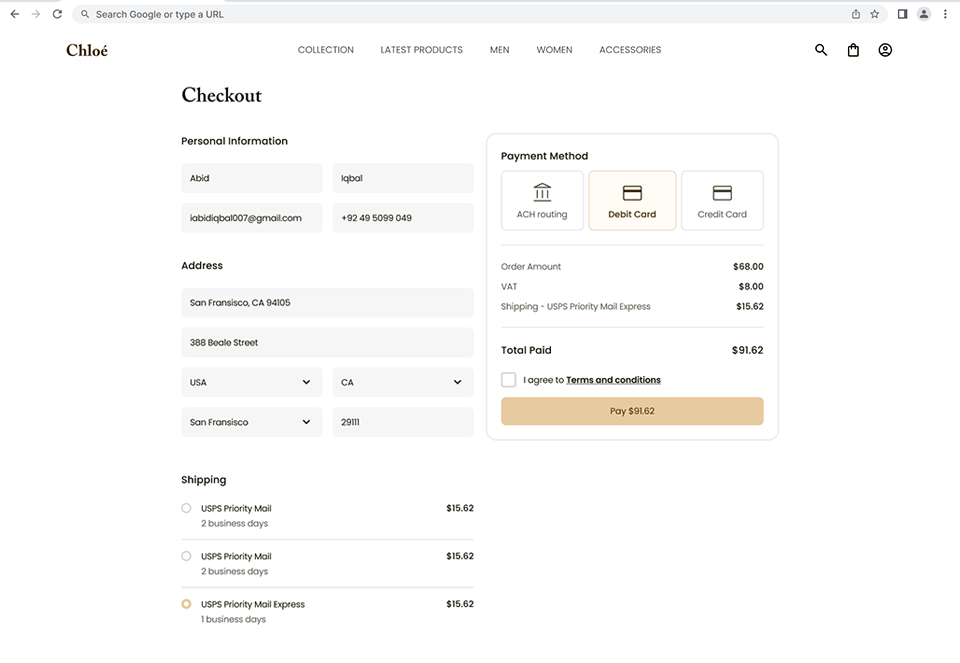Bookmark the page with the star icon
Screen dimensions: 960x663
tap(874, 14)
